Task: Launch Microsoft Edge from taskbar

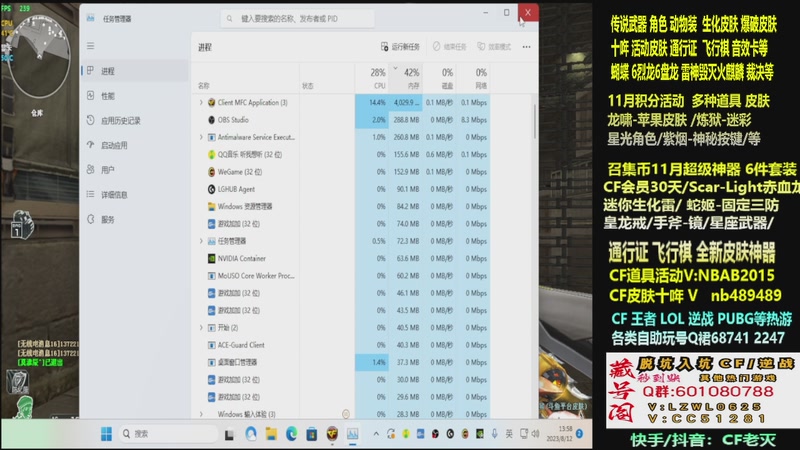Action: 291,434
